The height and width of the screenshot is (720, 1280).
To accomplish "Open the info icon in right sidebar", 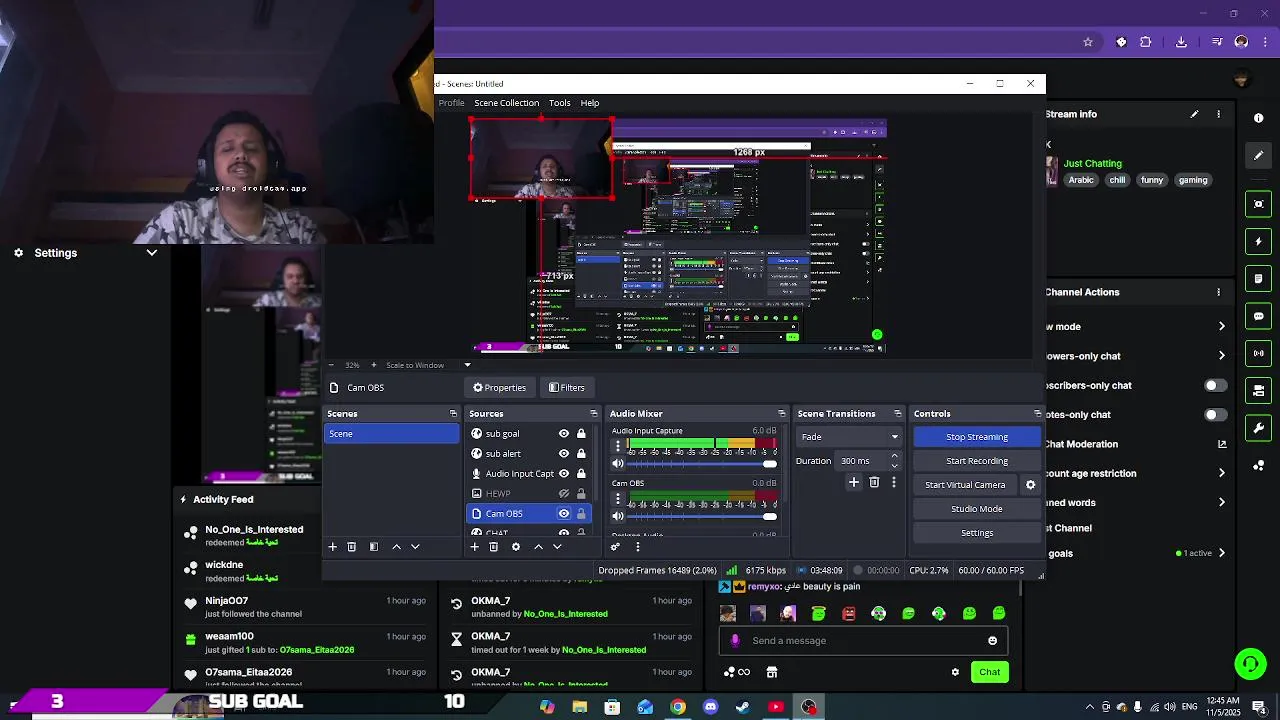I will coord(1259,118).
